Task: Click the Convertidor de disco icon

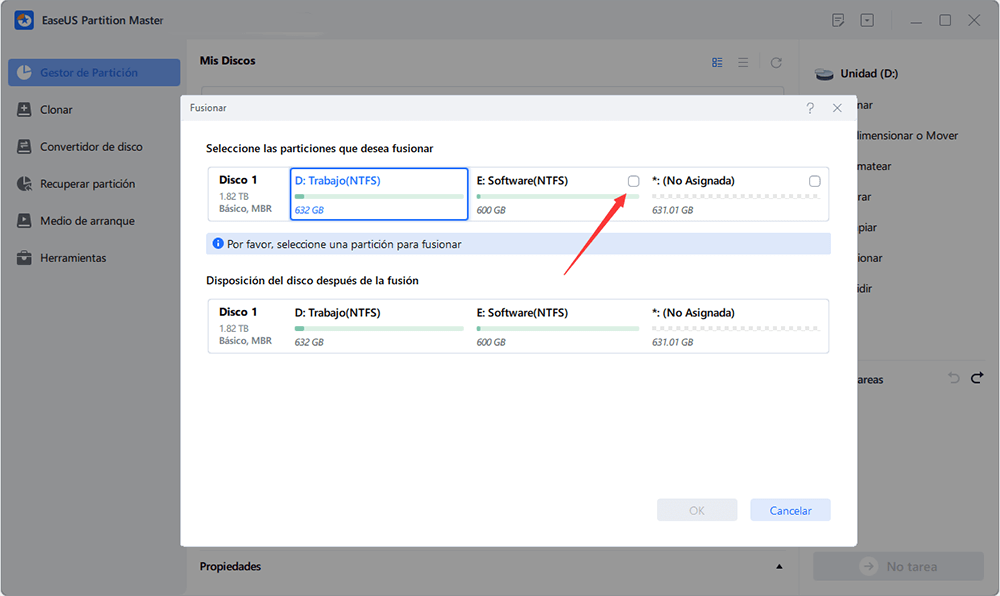Action: point(24,147)
